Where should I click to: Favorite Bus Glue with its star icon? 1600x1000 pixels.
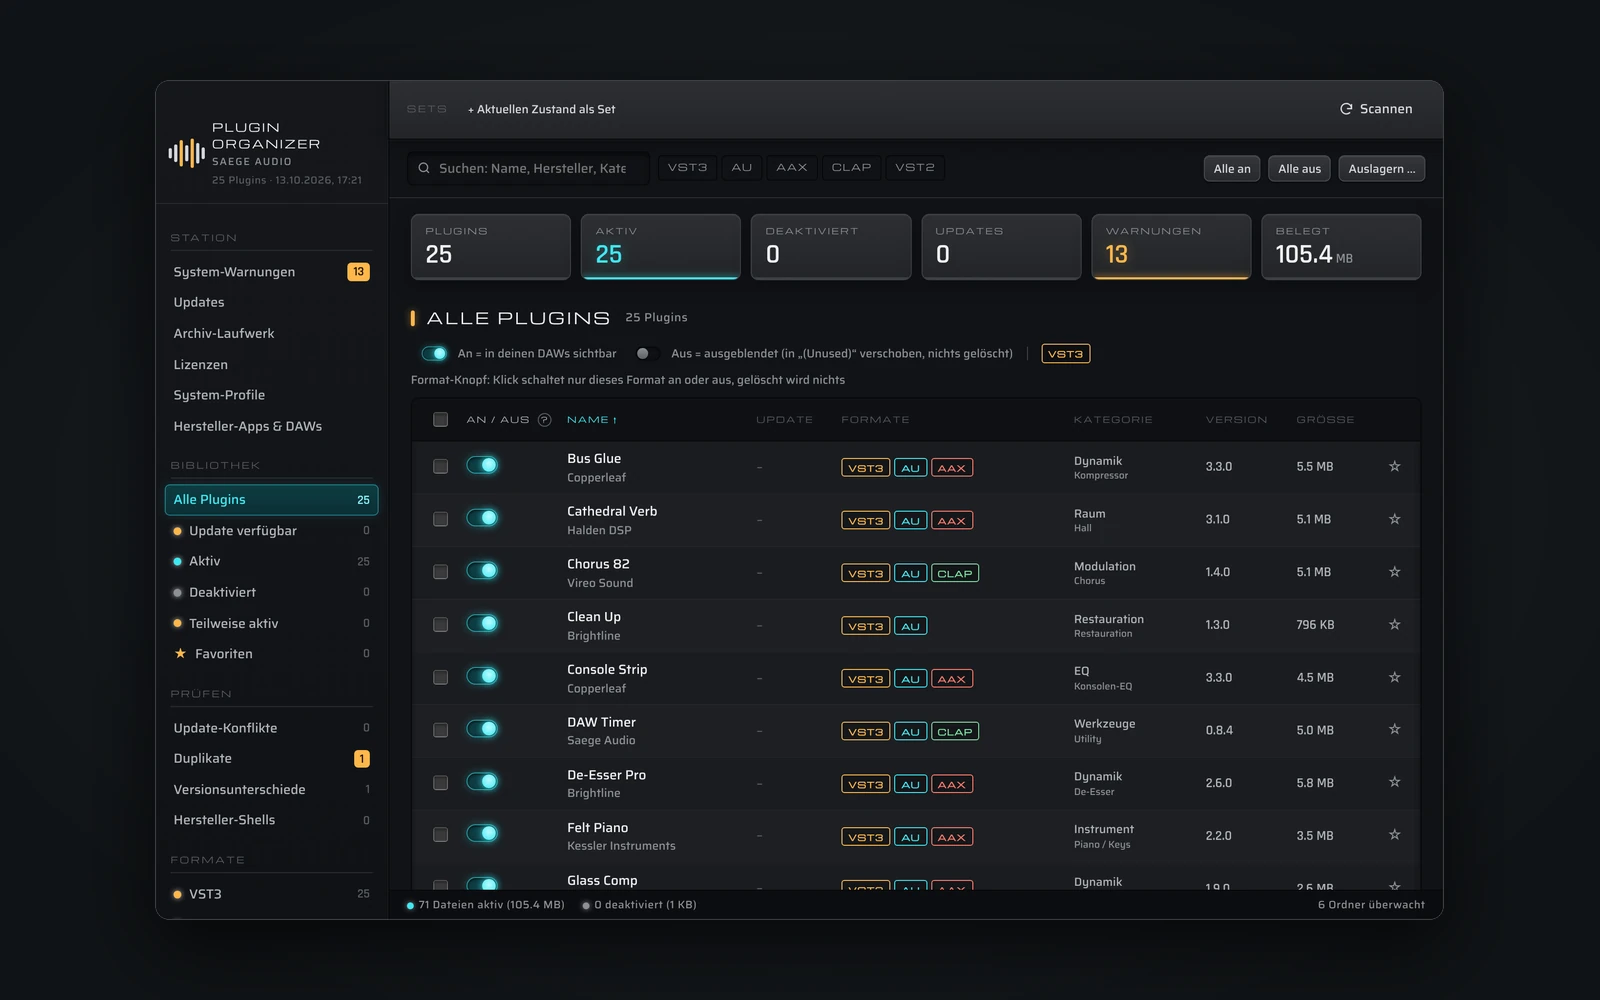(1394, 466)
